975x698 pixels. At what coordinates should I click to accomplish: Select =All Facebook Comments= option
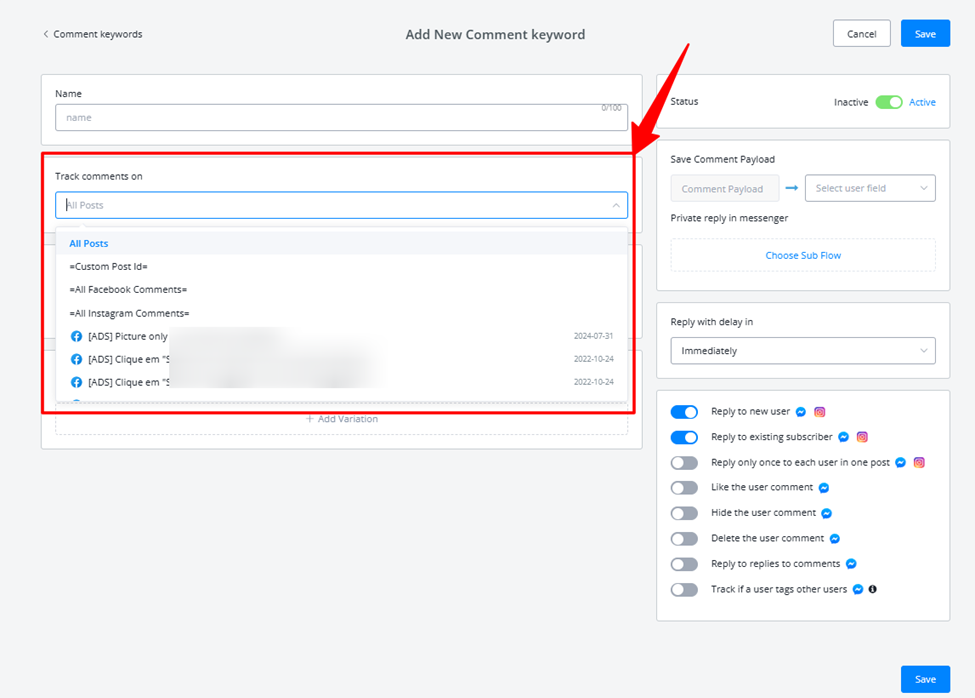tap(341, 290)
